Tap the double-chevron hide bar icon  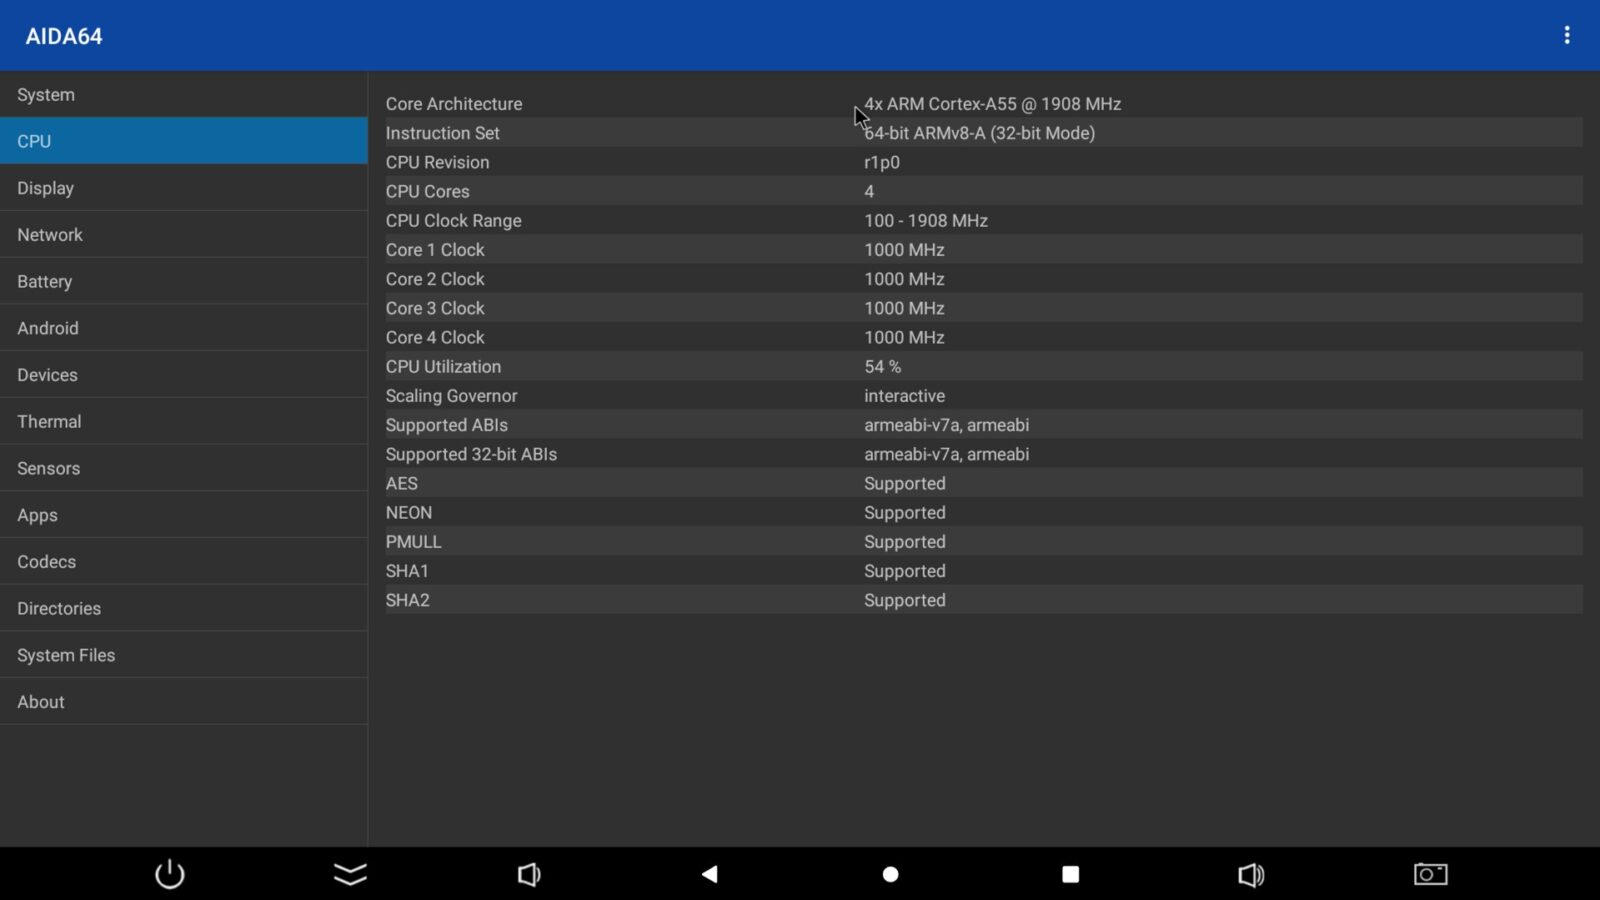350,874
